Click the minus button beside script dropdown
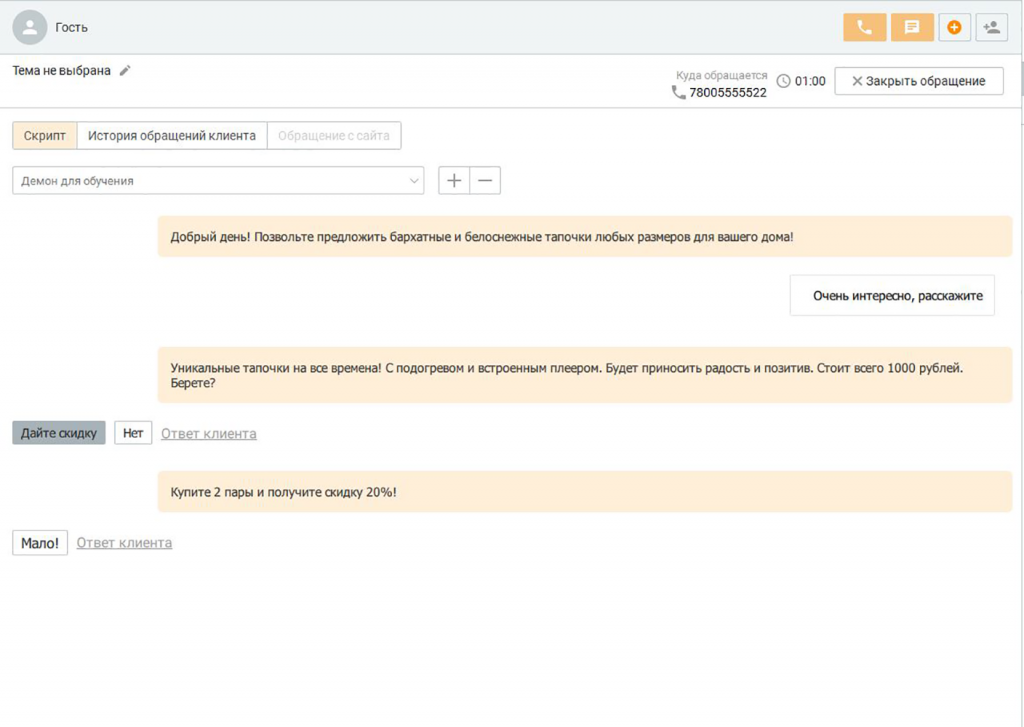 coord(485,181)
